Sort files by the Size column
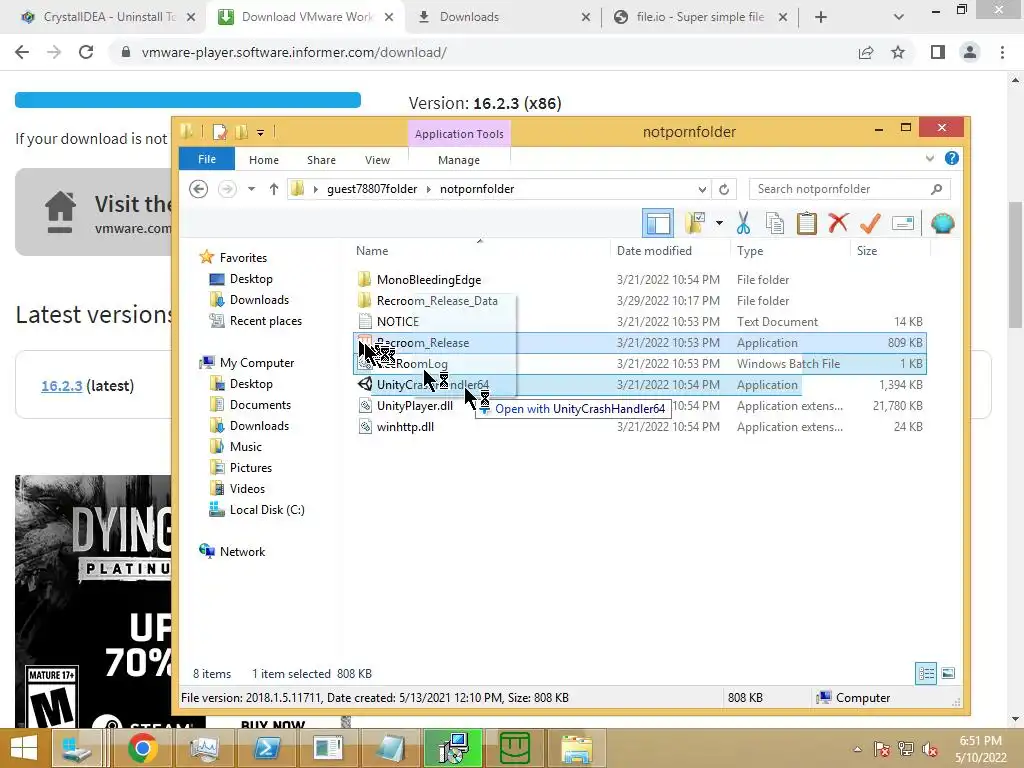The width and height of the screenshot is (1024, 768). 867,251
